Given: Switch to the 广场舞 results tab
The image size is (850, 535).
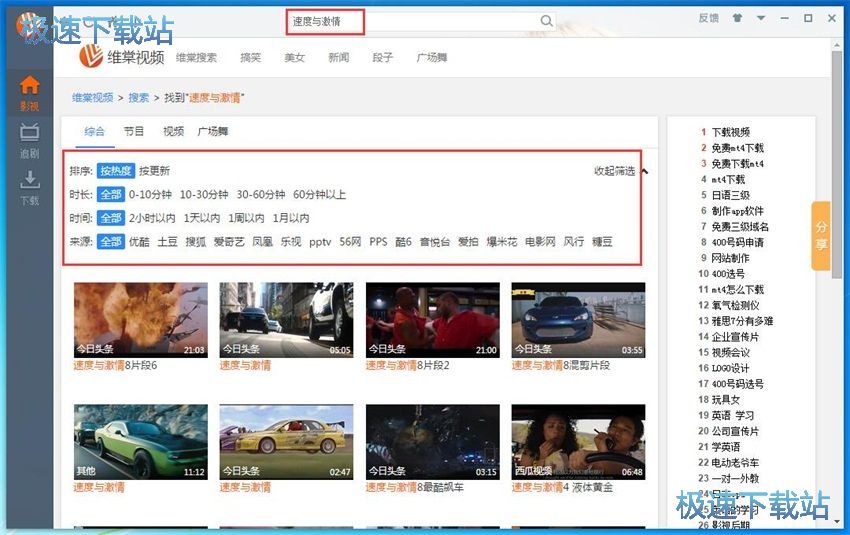Looking at the screenshot, I should tap(212, 131).
